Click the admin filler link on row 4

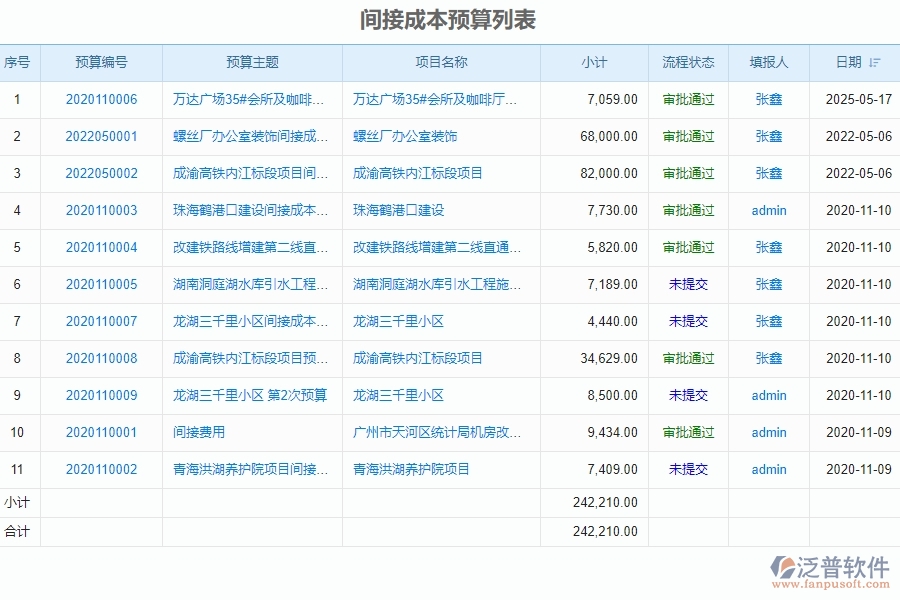coord(768,210)
